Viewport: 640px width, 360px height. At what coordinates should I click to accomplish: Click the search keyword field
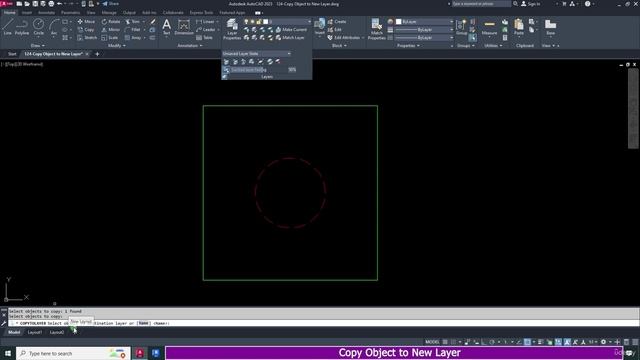coord(481,4)
